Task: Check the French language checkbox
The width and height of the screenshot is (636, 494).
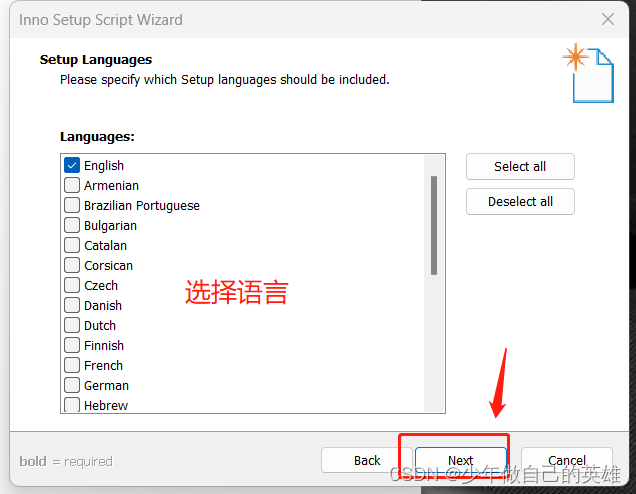Action: pos(72,365)
